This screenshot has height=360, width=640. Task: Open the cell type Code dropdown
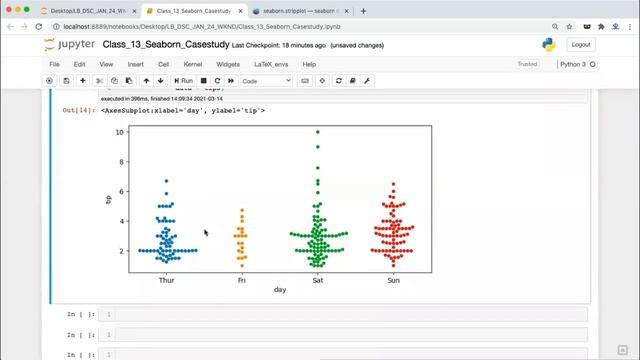(x=266, y=81)
